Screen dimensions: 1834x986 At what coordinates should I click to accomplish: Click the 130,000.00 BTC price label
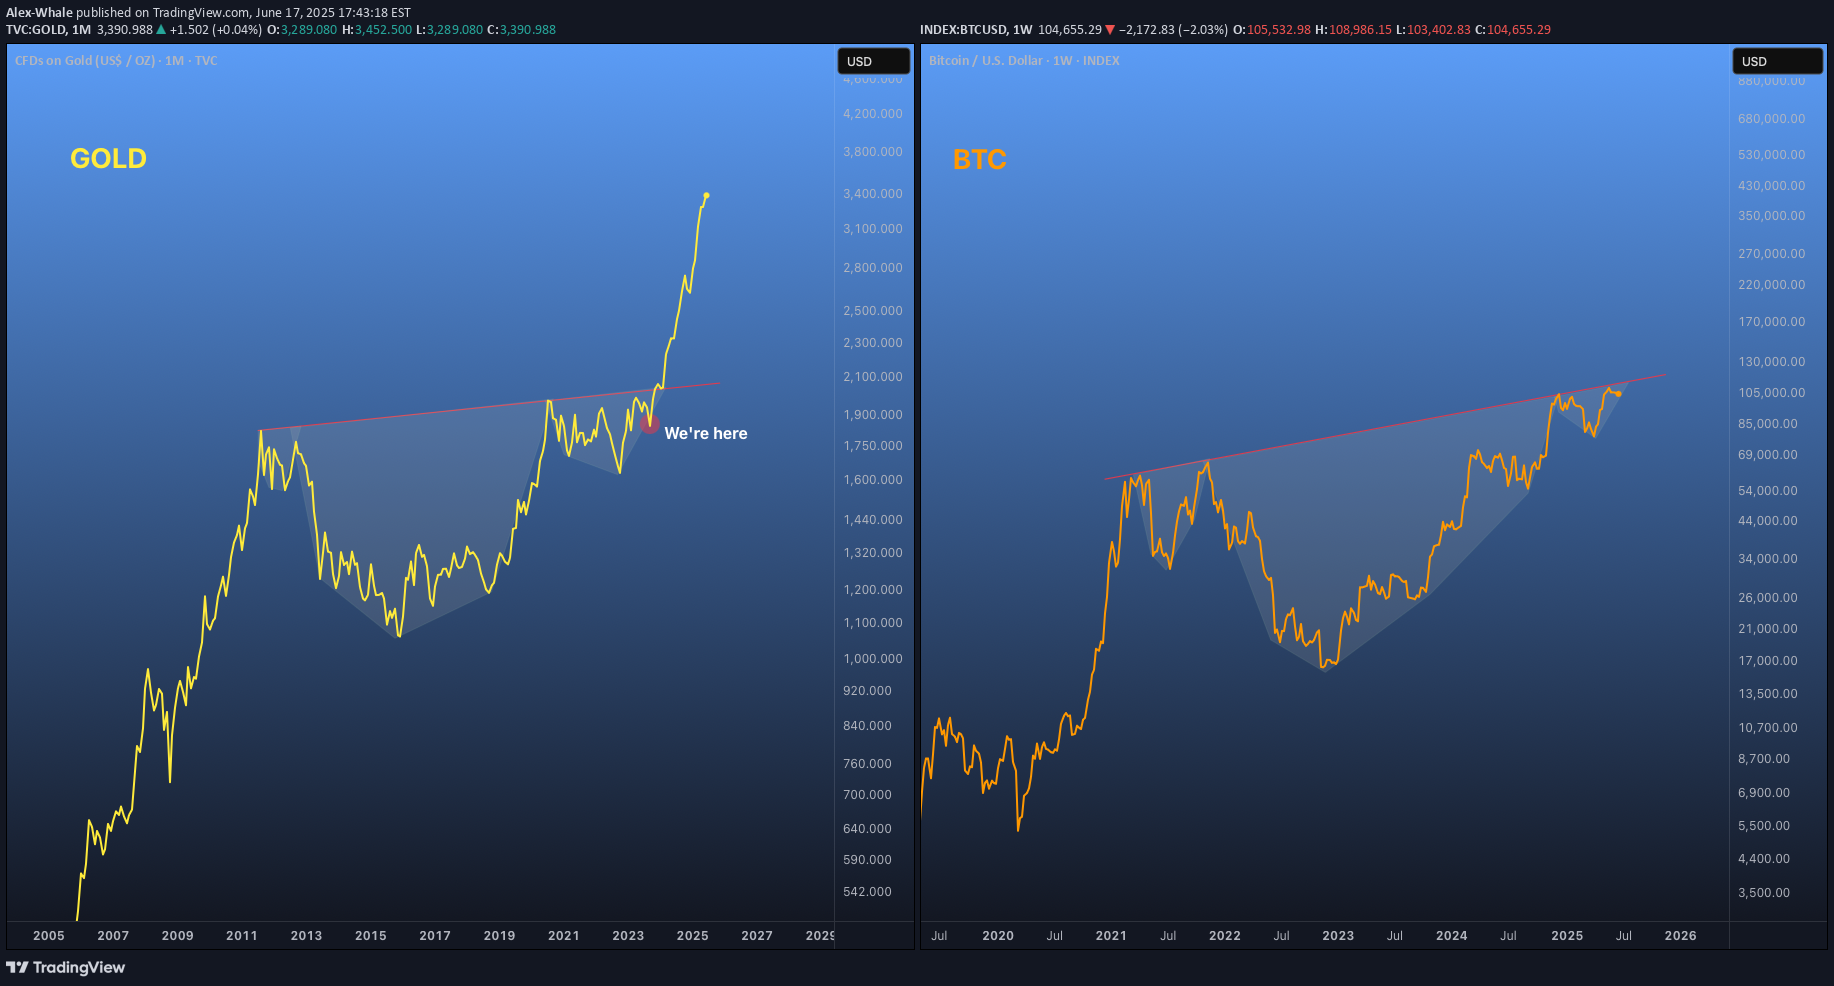pyautogui.click(x=1772, y=362)
